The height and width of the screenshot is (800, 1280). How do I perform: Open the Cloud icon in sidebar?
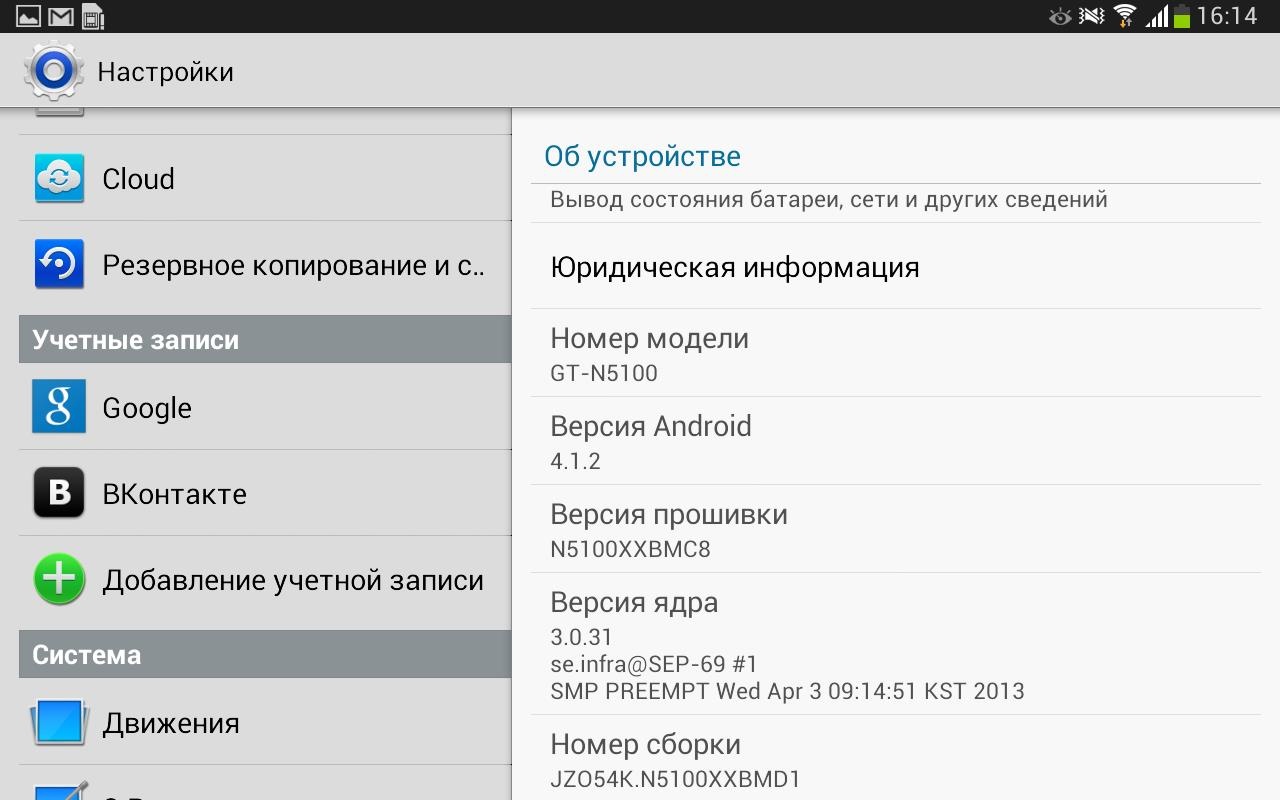click(x=59, y=179)
